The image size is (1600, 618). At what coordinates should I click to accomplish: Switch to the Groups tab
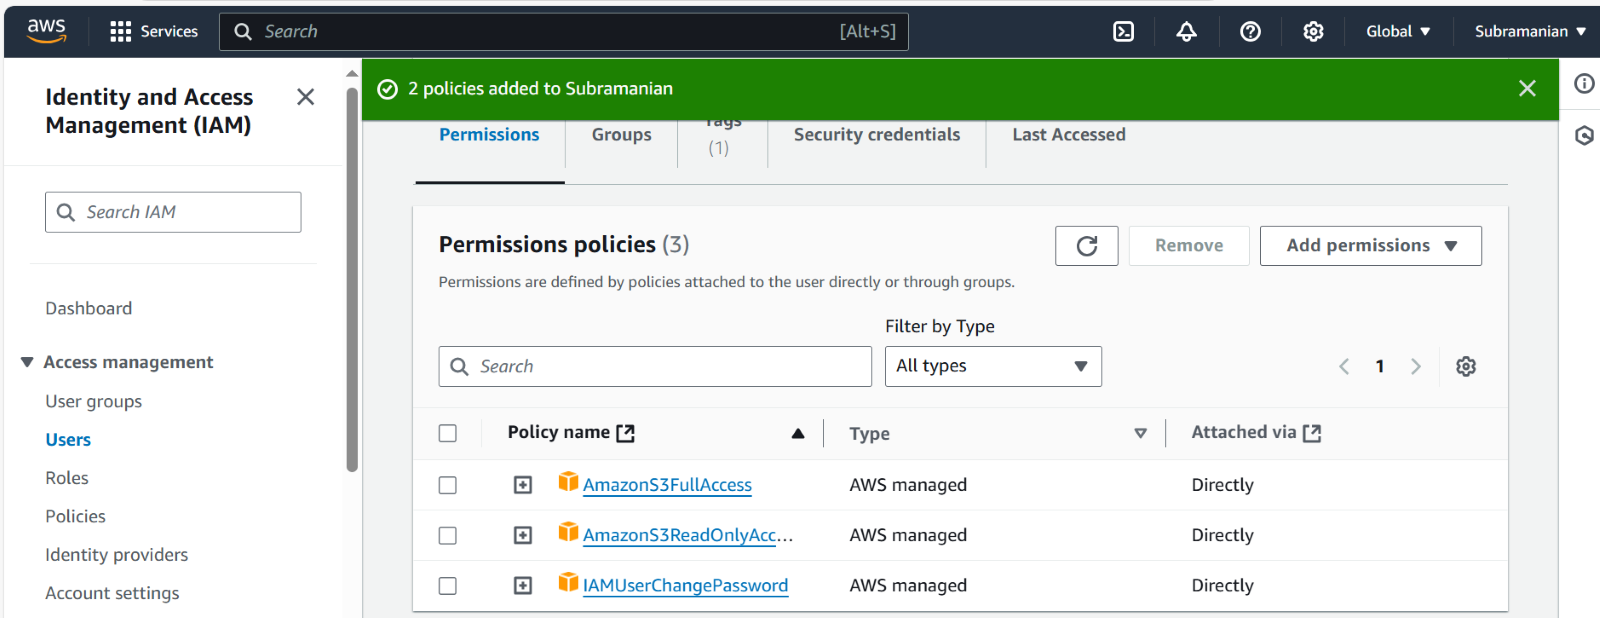point(621,135)
